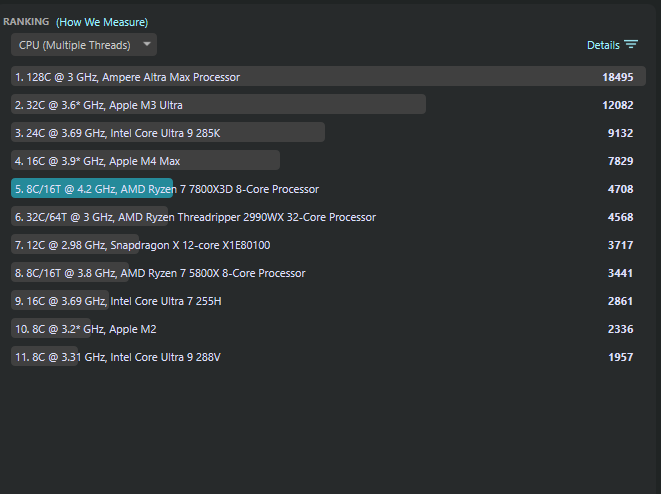Select the Ampere Altra Max Processor row
Image resolution: width=661 pixels, height=494 pixels.
click(127, 77)
